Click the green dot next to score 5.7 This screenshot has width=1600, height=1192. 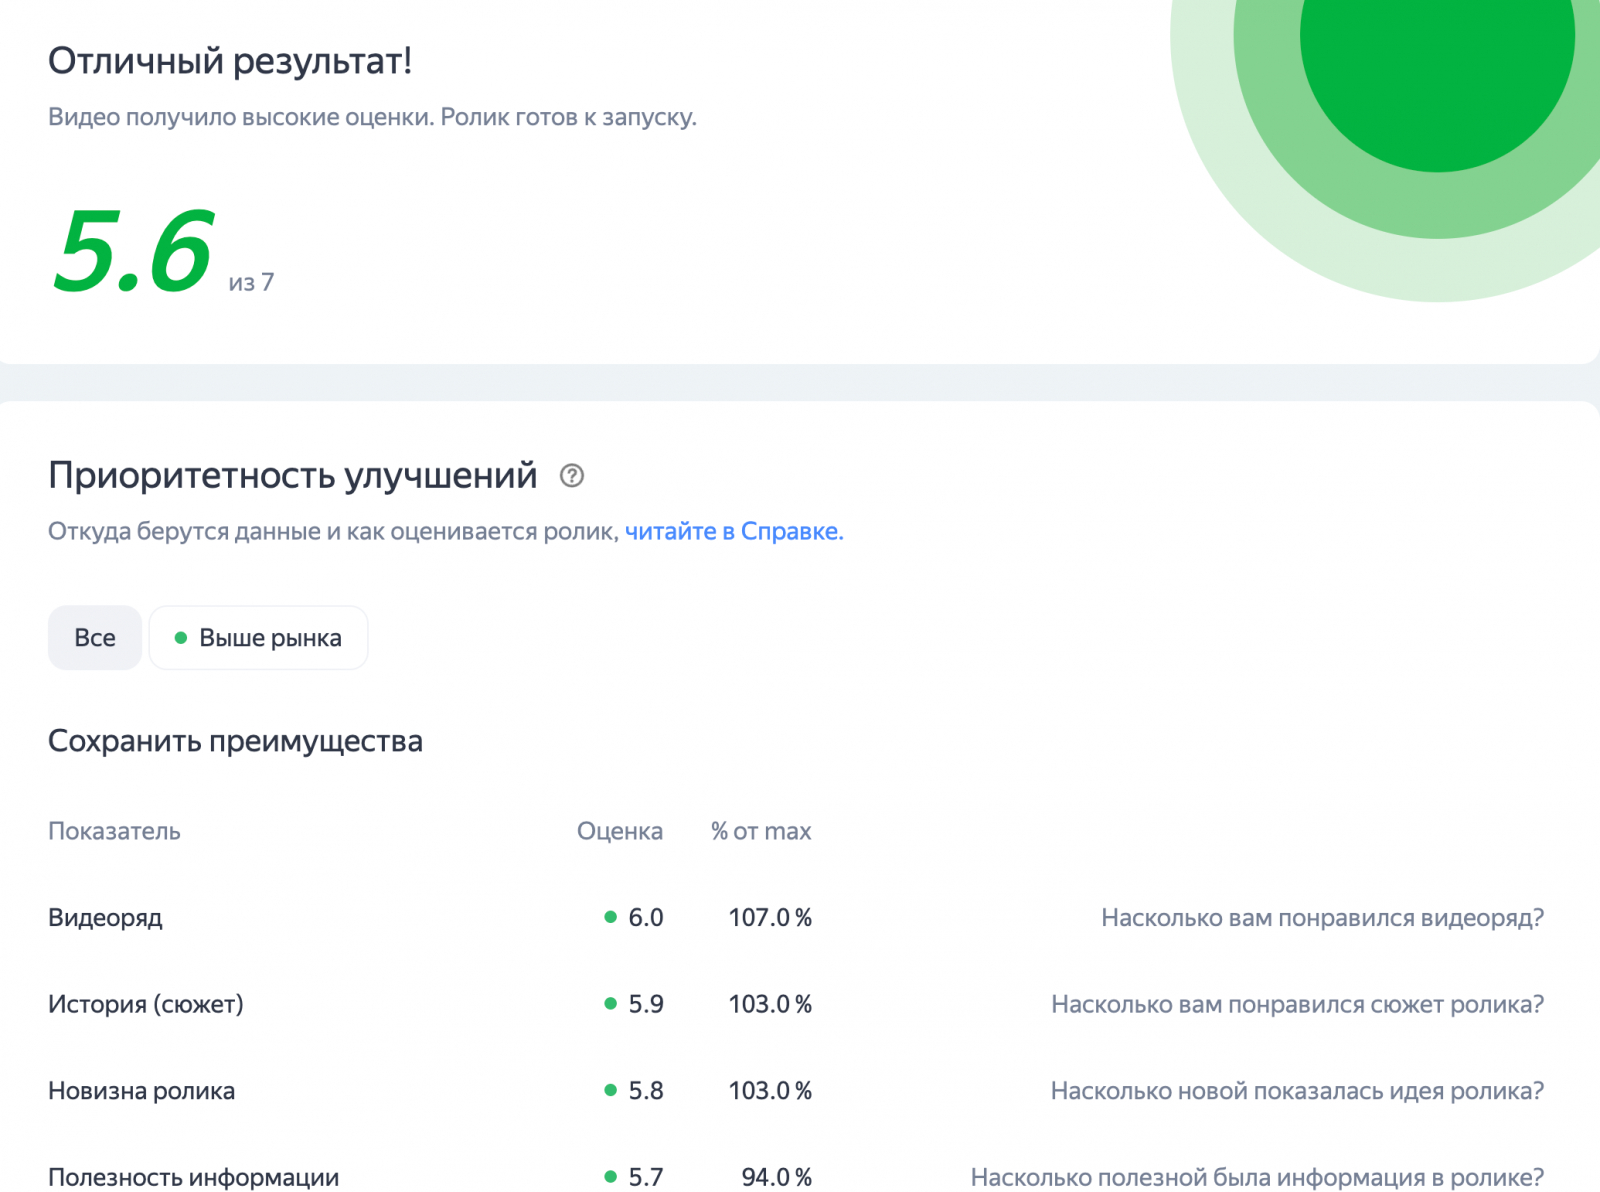[610, 1177]
